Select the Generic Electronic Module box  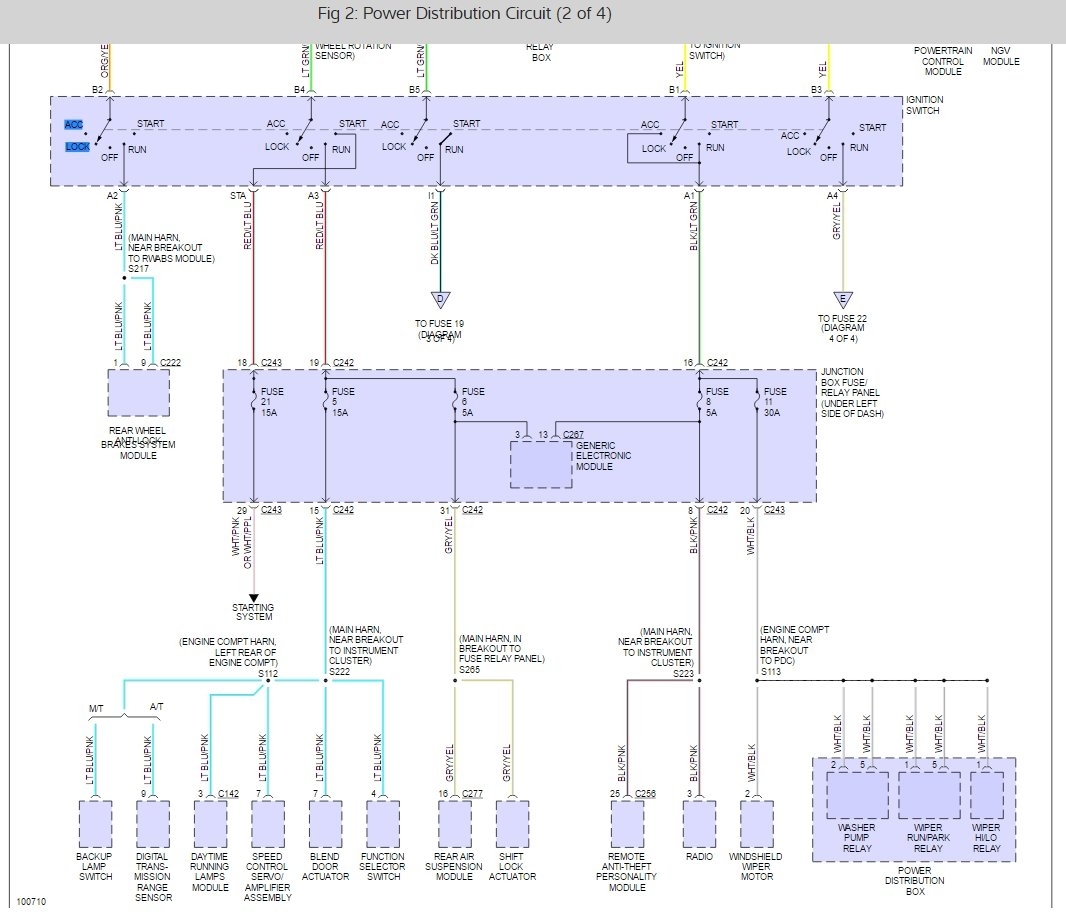tap(541, 464)
